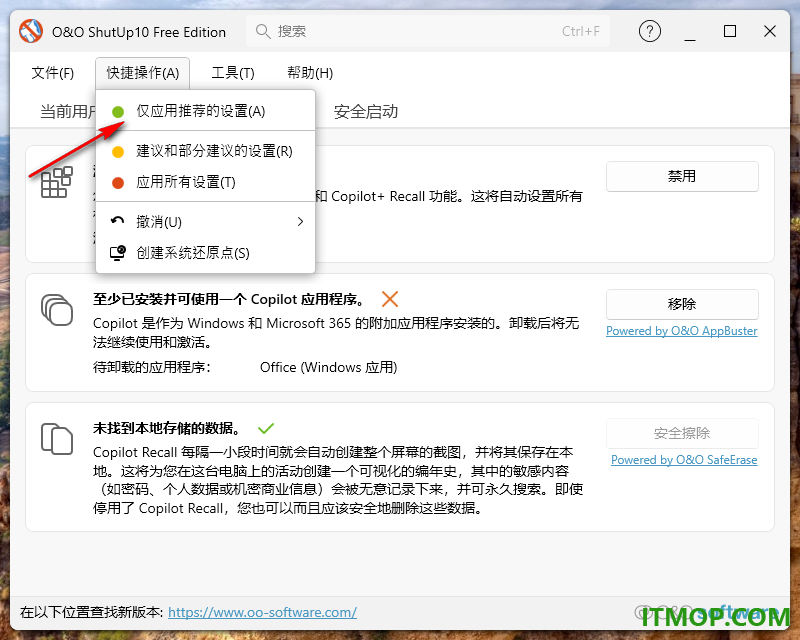
Task: Switch to the 安全启动 tab
Action: [x=365, y=112]
